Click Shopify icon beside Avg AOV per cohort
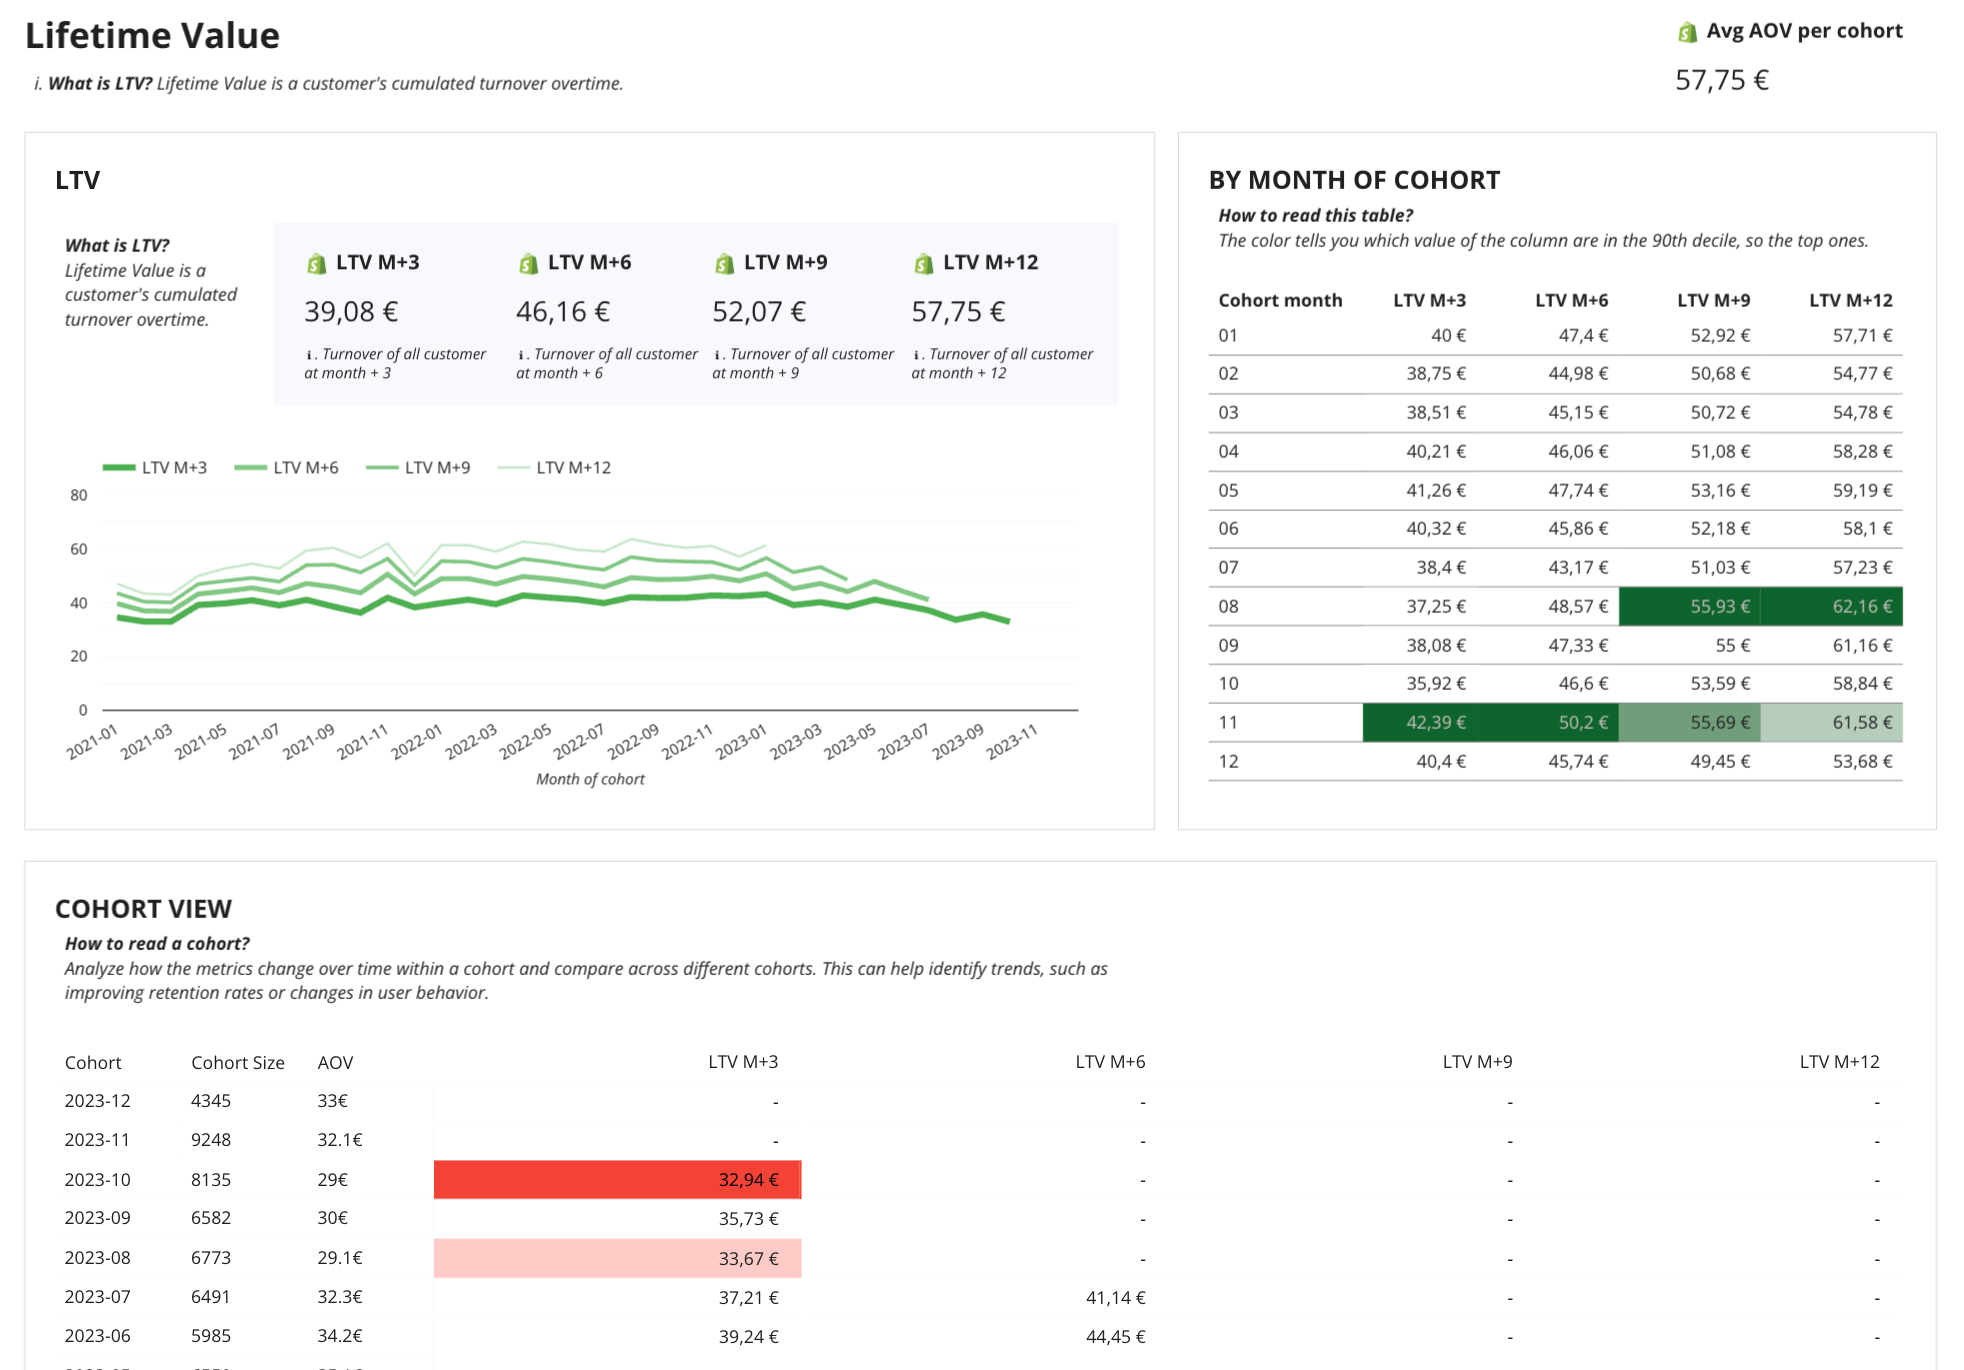This screenshot has height=1370, width=1964. pyautogui.click(x=1687, y=32)
